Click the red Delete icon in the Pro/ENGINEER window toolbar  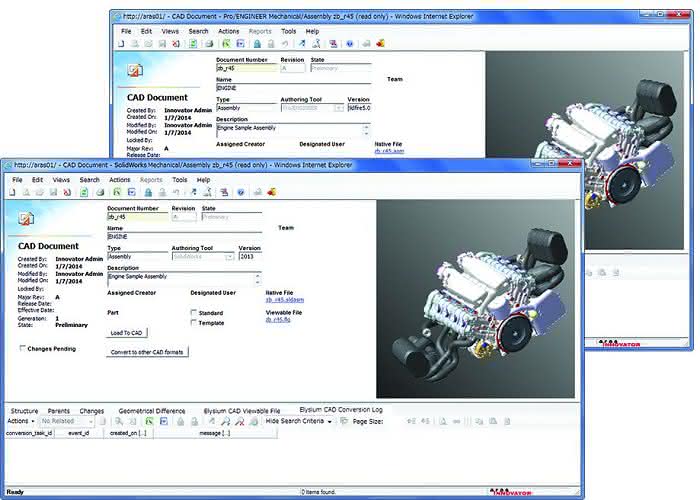(176, 44)
